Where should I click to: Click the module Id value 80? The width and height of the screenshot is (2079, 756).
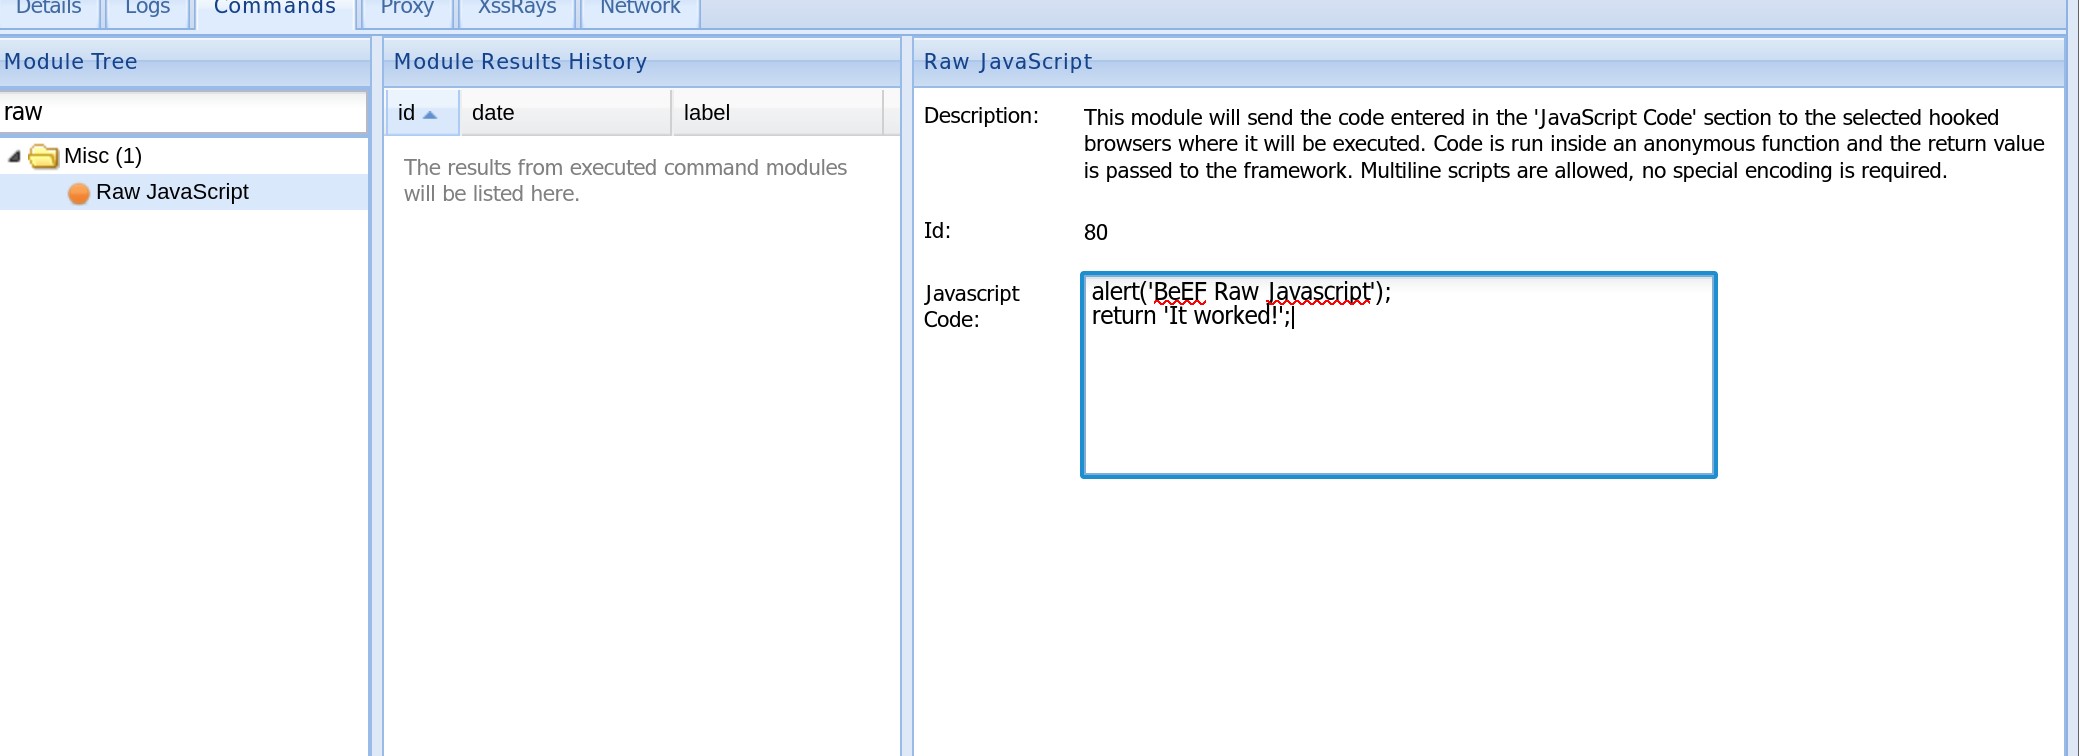click(1096, 233)
